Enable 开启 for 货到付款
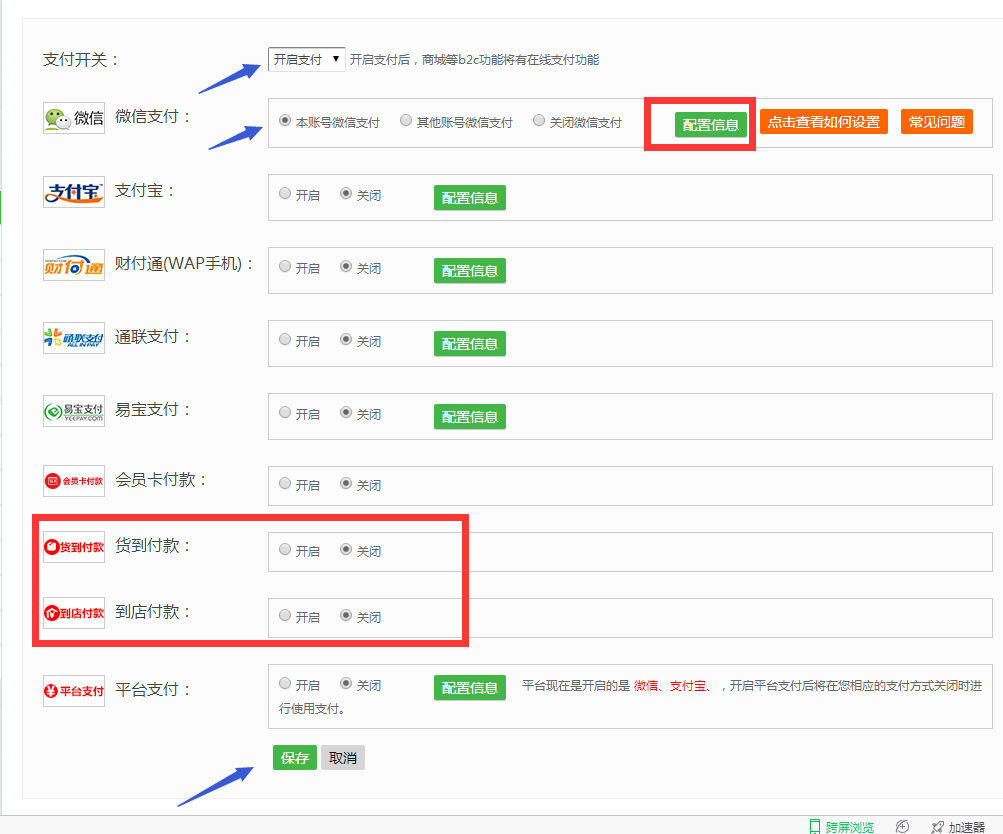The image size is (1003, 834). [285, 550]
